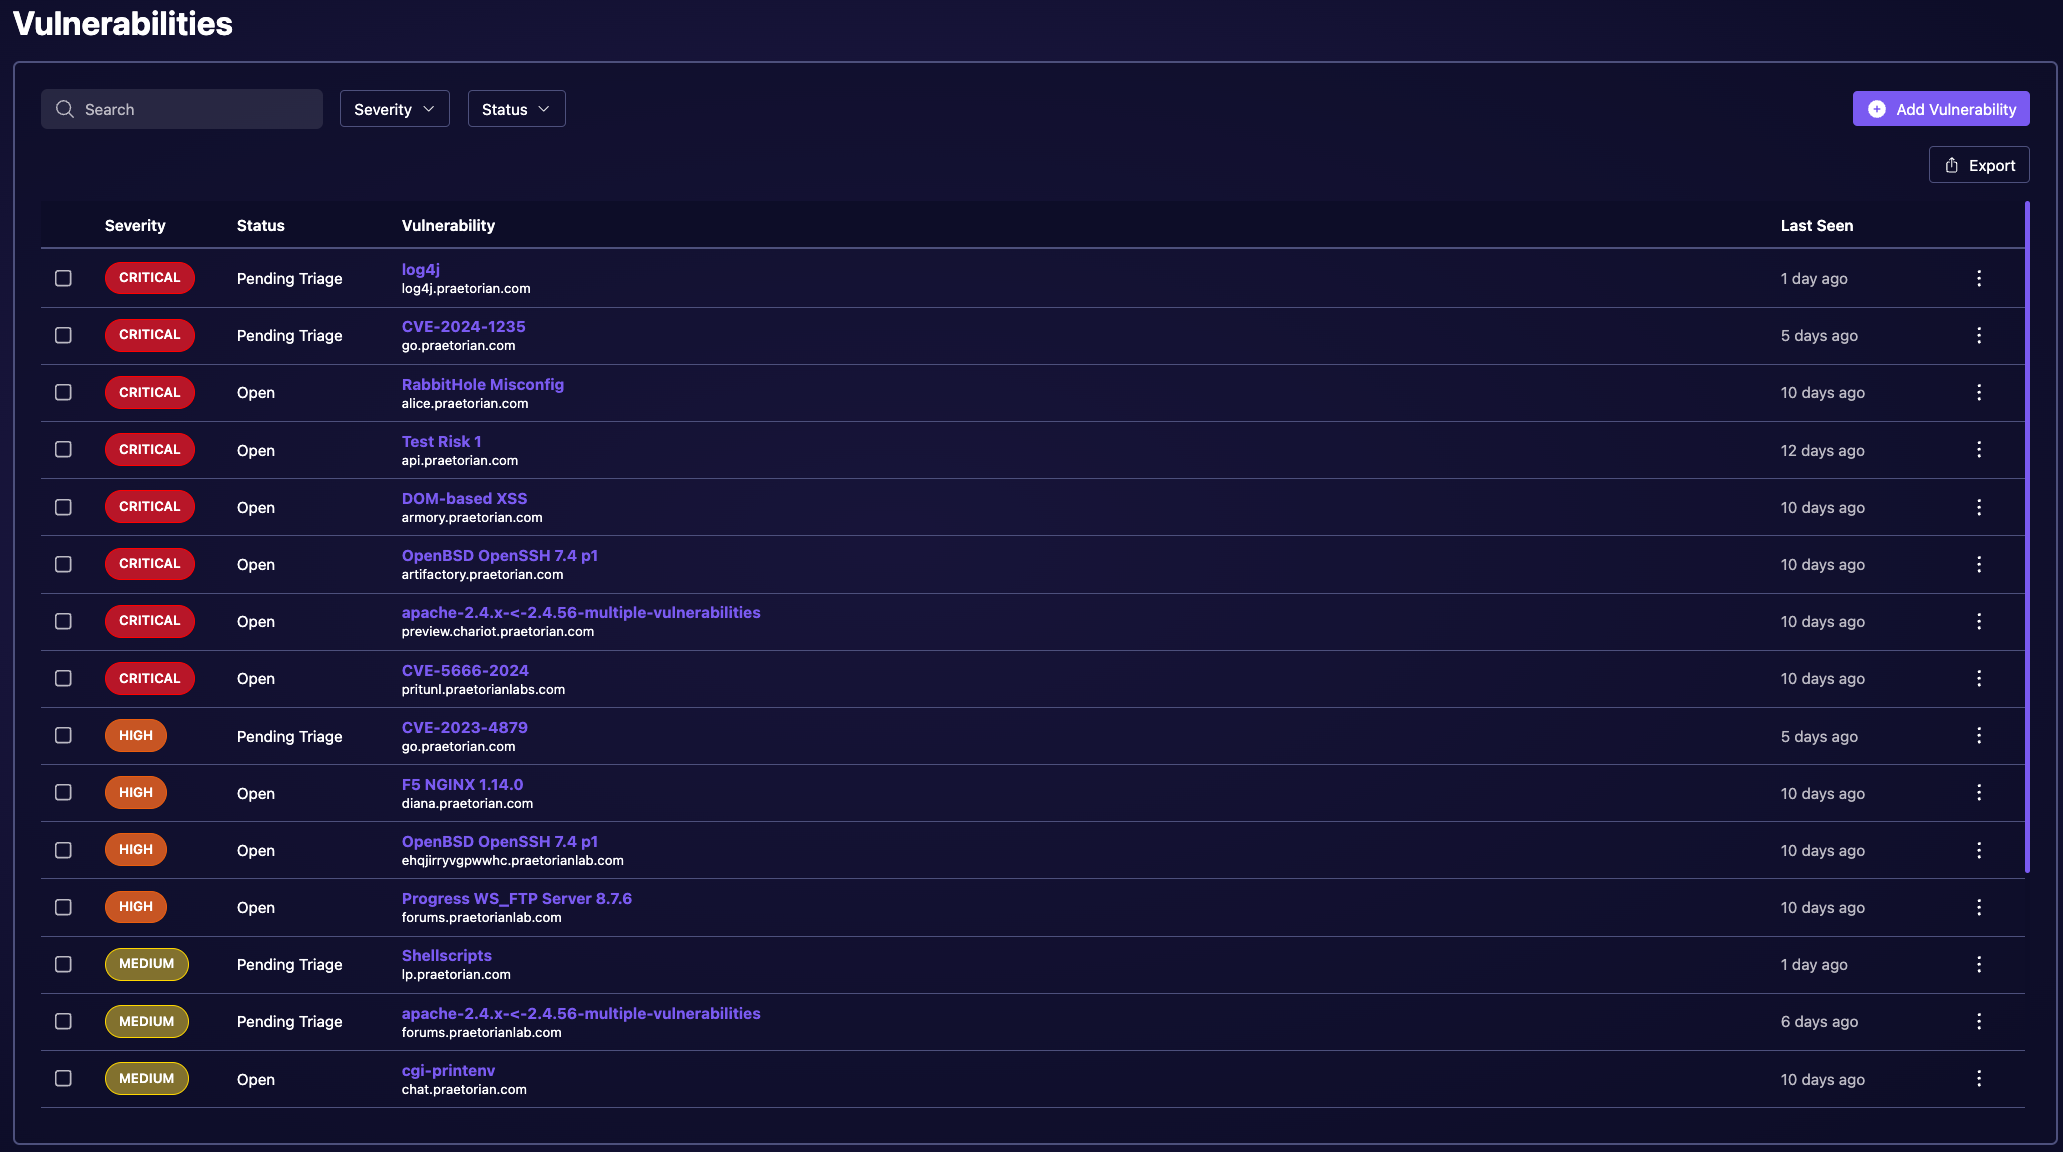Image resolution: width=2063 pixels, height=1152 pixels.
Task: Sort by the Vulnerability column header
Action: [x=448, y=226]
